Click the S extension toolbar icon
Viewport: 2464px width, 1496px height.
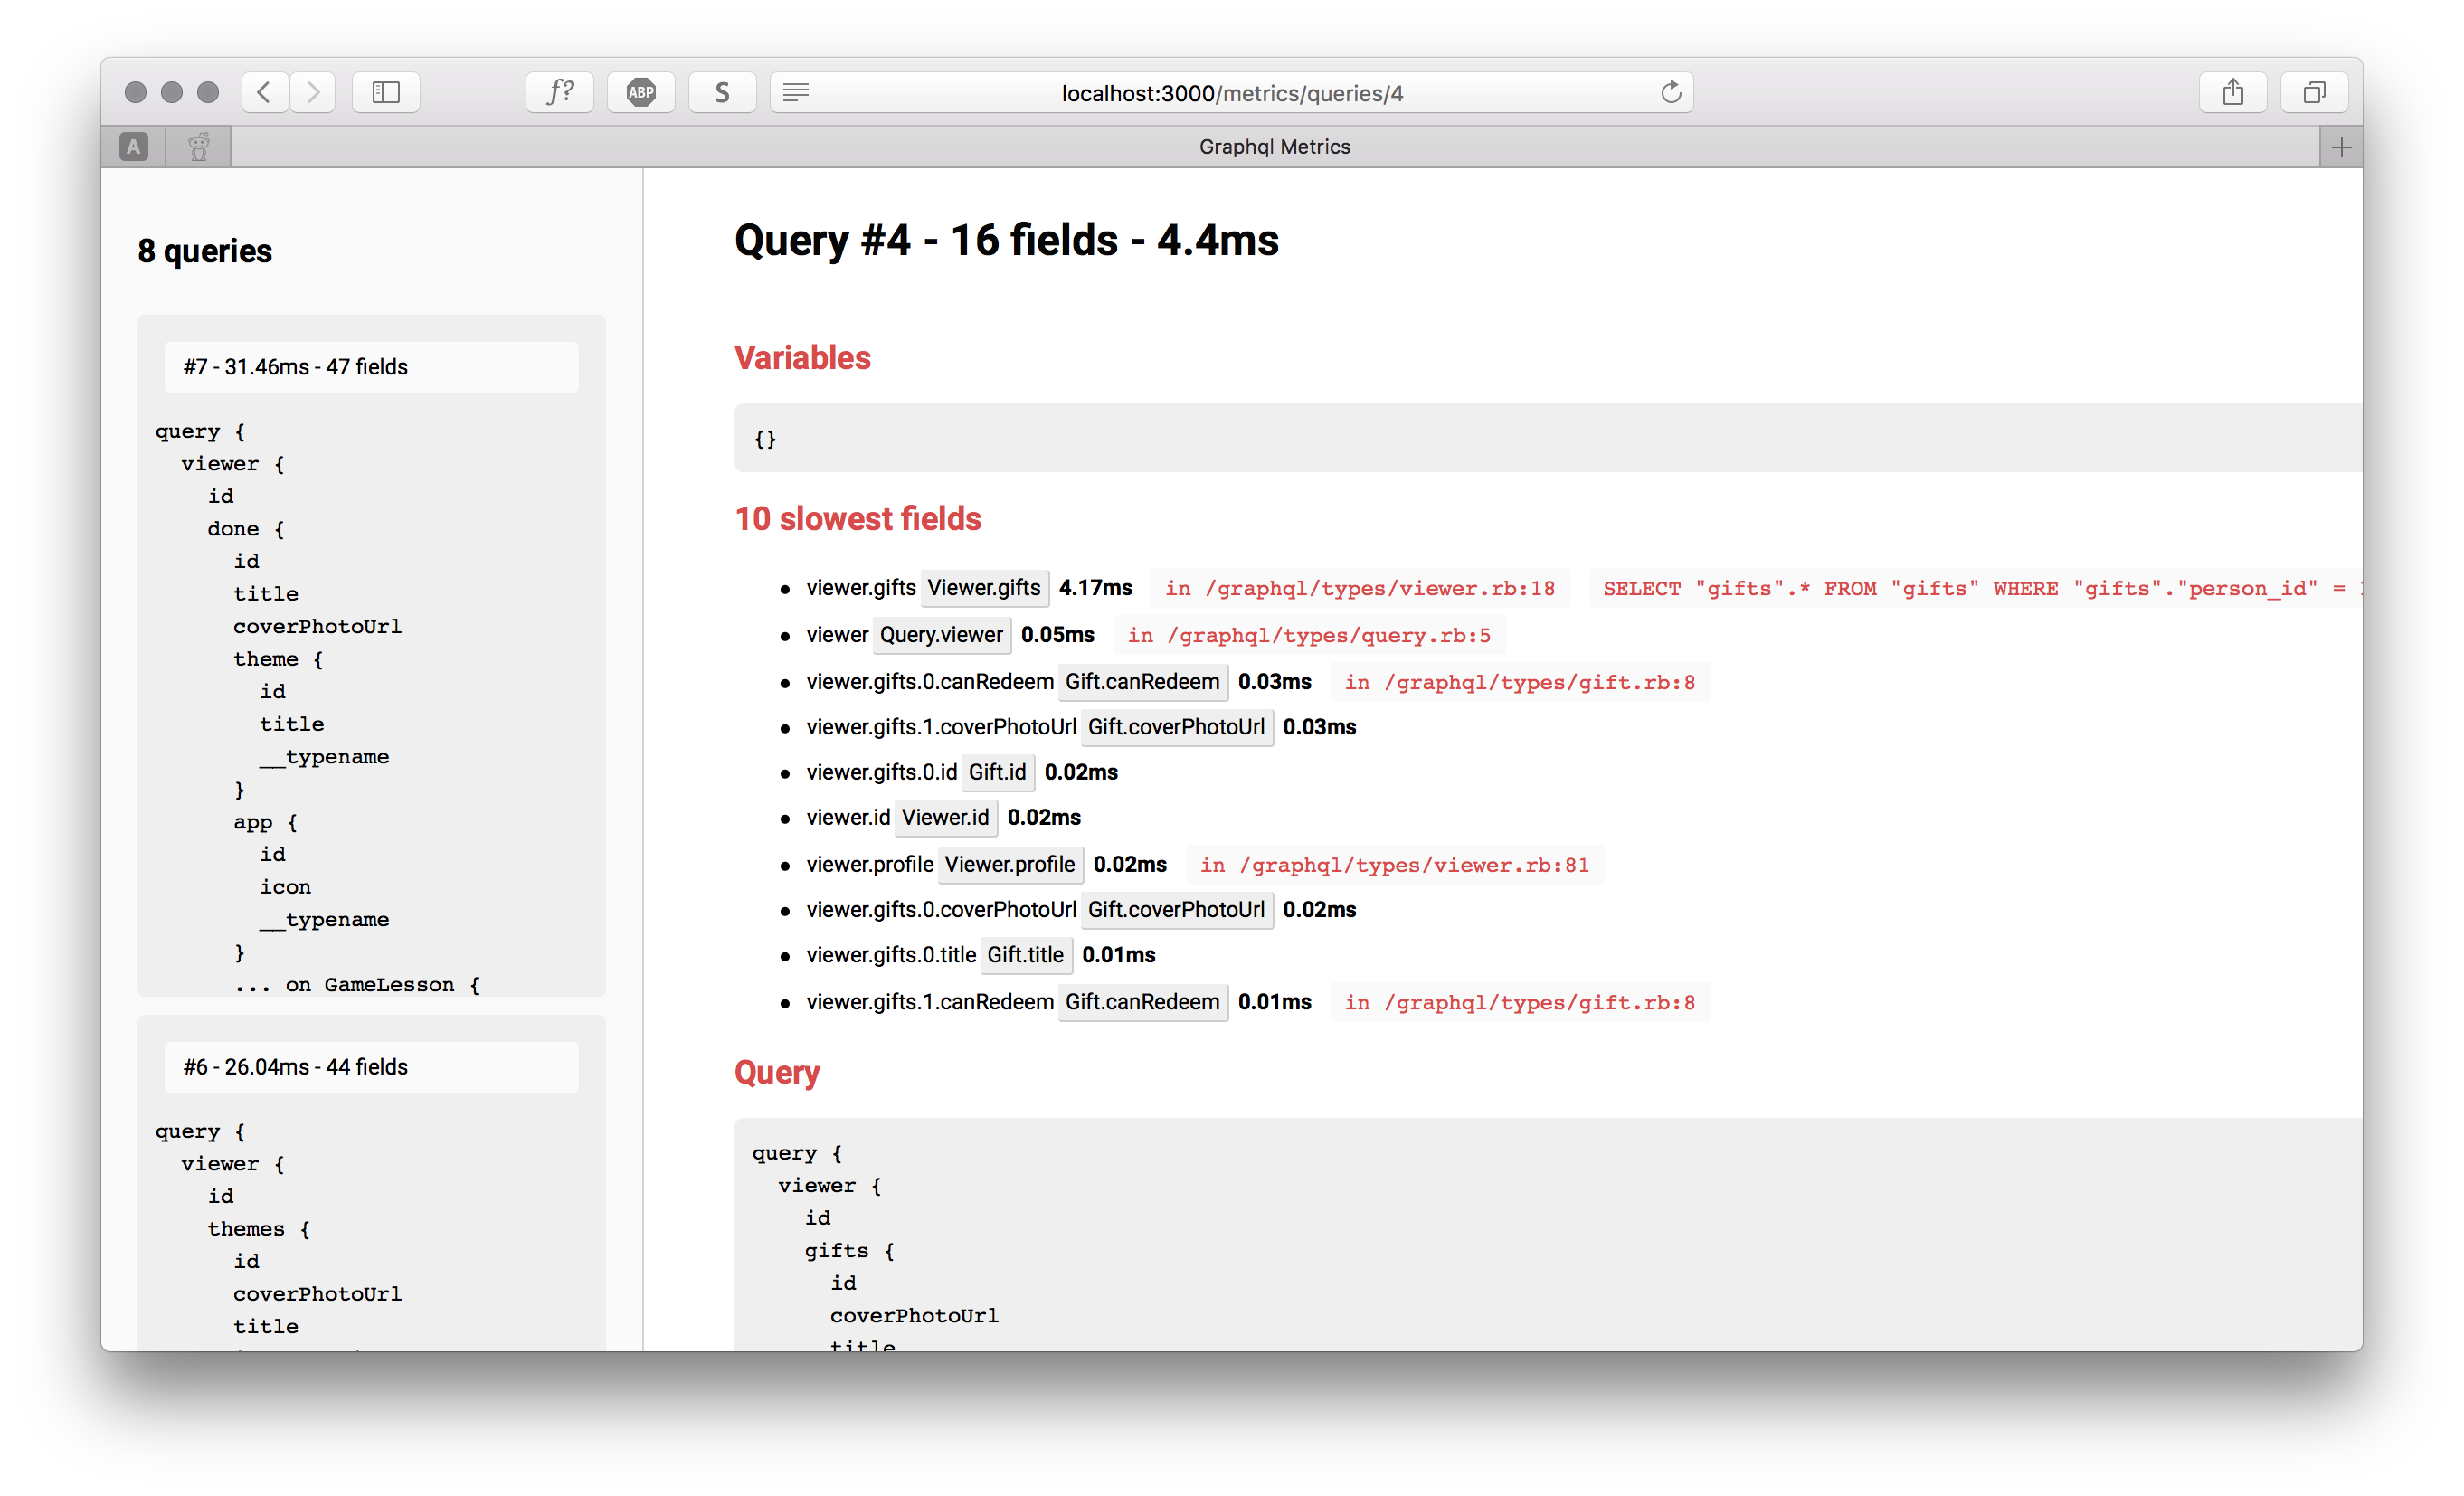(722, 93)
